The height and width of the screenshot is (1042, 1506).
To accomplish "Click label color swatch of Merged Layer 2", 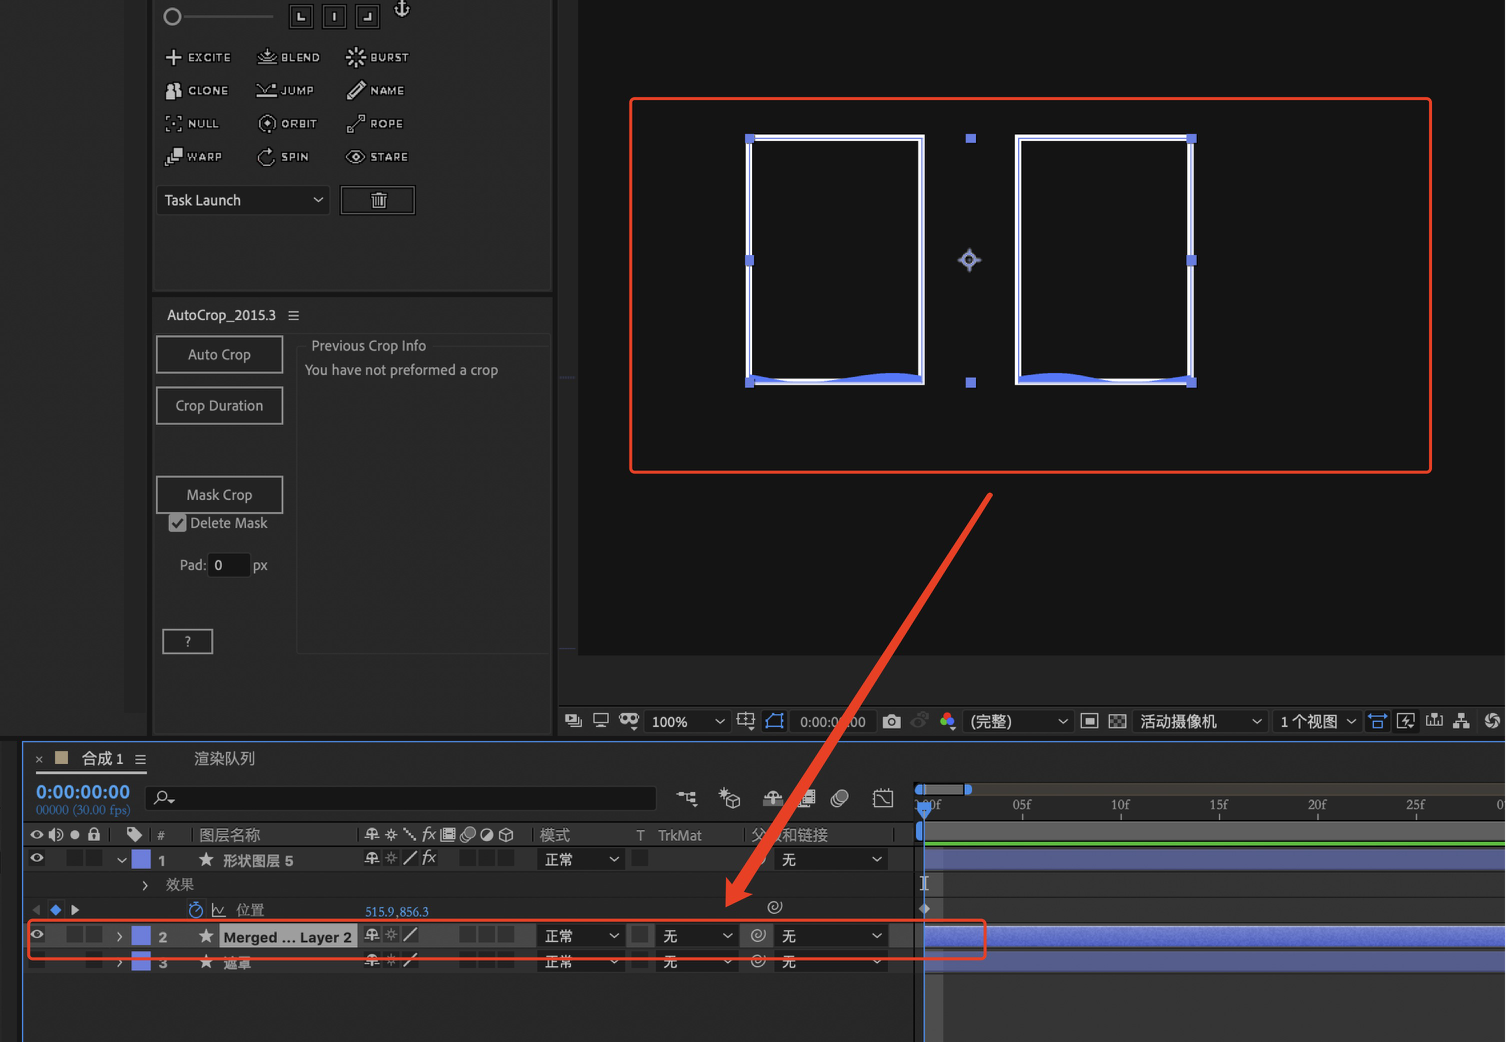I will tap(141, 936).
